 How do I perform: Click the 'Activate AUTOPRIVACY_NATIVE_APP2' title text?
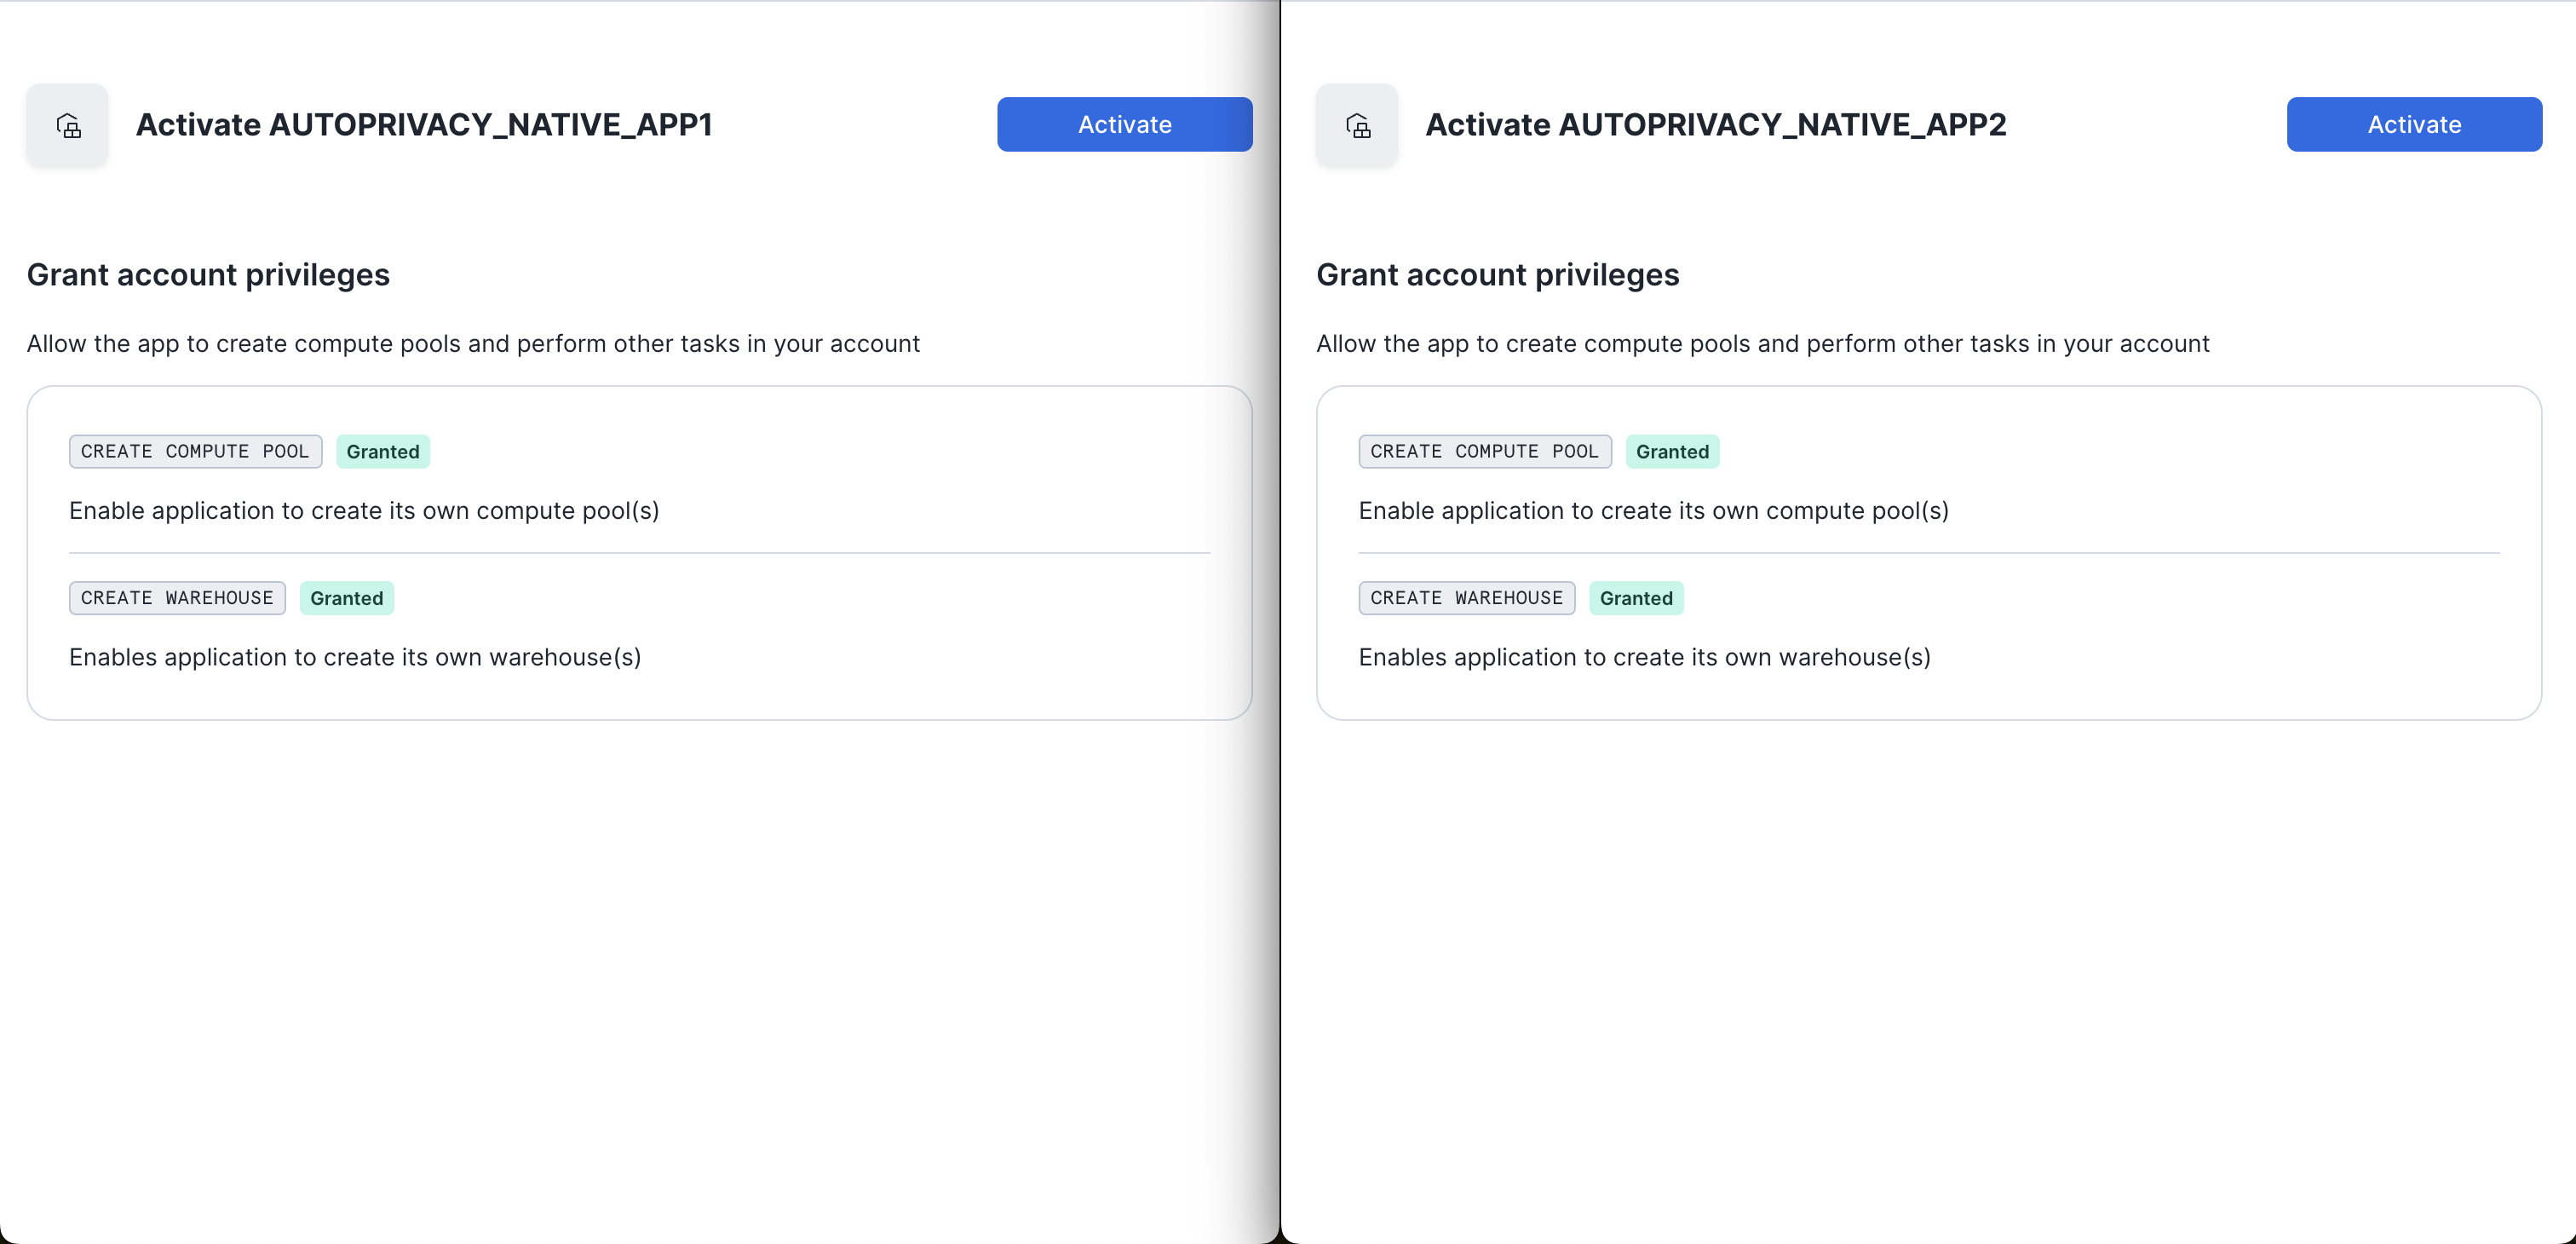tap(1715, 125)
